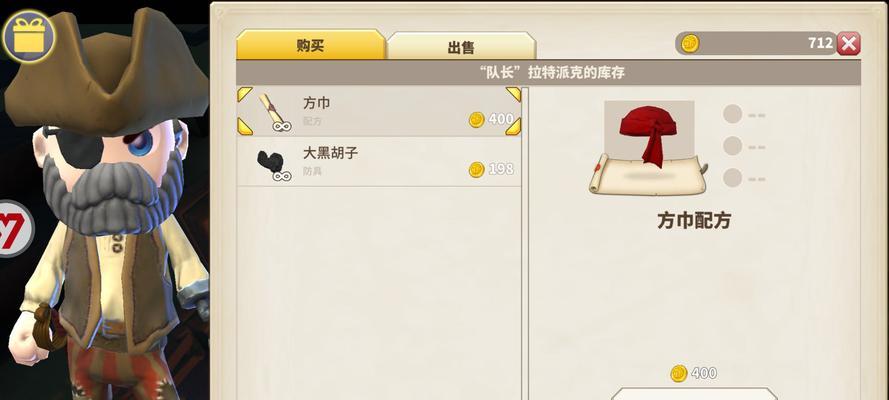This screenshot has width=889, height=400.
Task: Click the 712 coin balance bar
Action: [x=755, y=43]
